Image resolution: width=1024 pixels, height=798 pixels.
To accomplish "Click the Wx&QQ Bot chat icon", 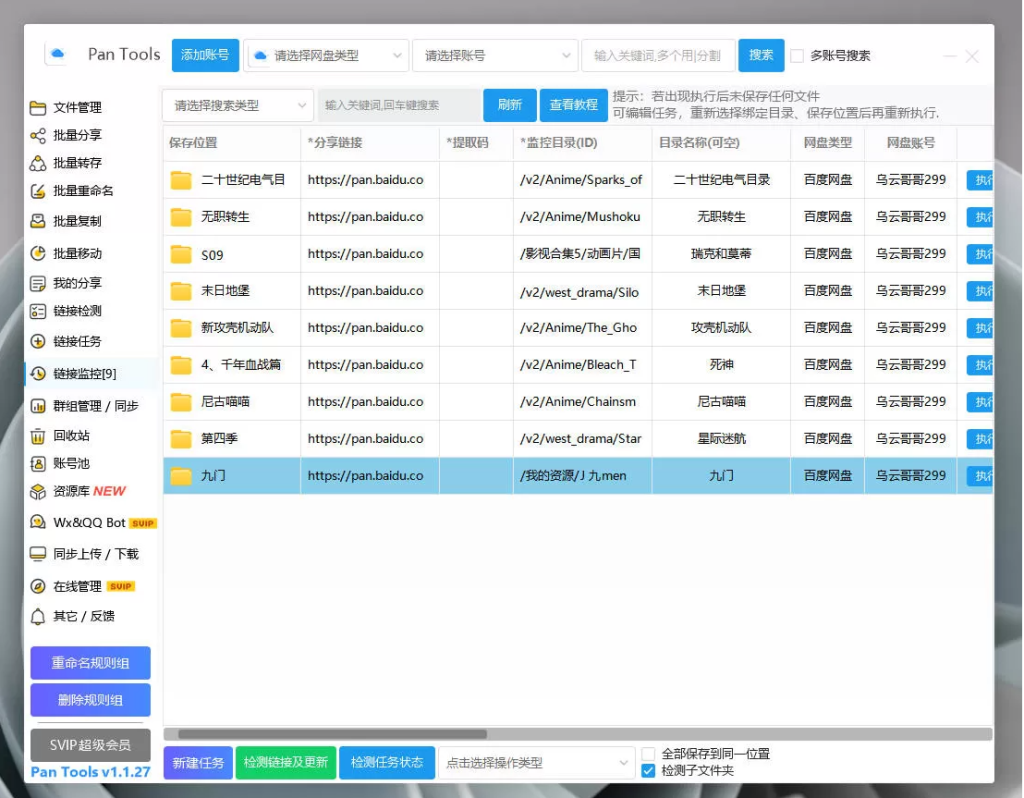I will 38,522.
